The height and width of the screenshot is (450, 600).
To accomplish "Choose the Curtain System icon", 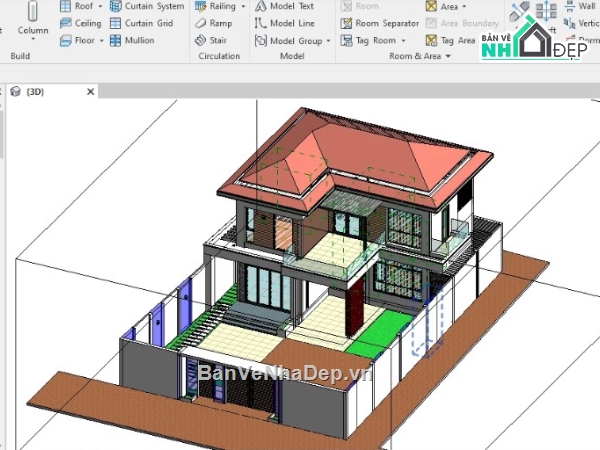I will [116, 6].
